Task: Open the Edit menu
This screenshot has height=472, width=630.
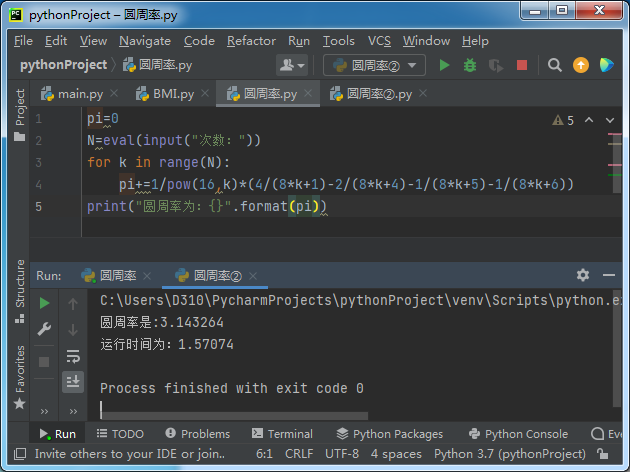Action: pos(56,41)
